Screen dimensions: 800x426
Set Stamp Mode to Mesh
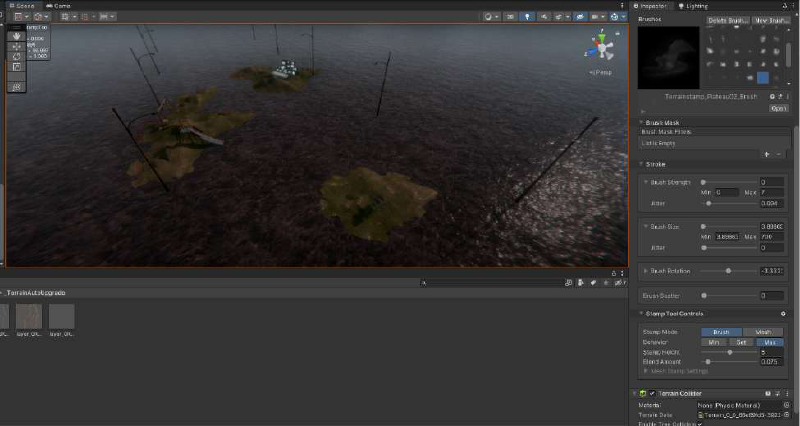[x=762, y=332]
